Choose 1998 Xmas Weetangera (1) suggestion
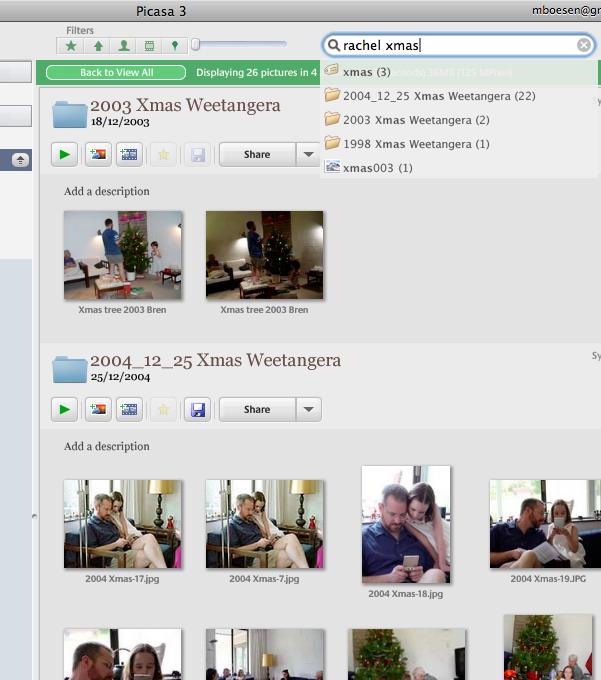The image size is (601, 680). click(x=458, y=144)
